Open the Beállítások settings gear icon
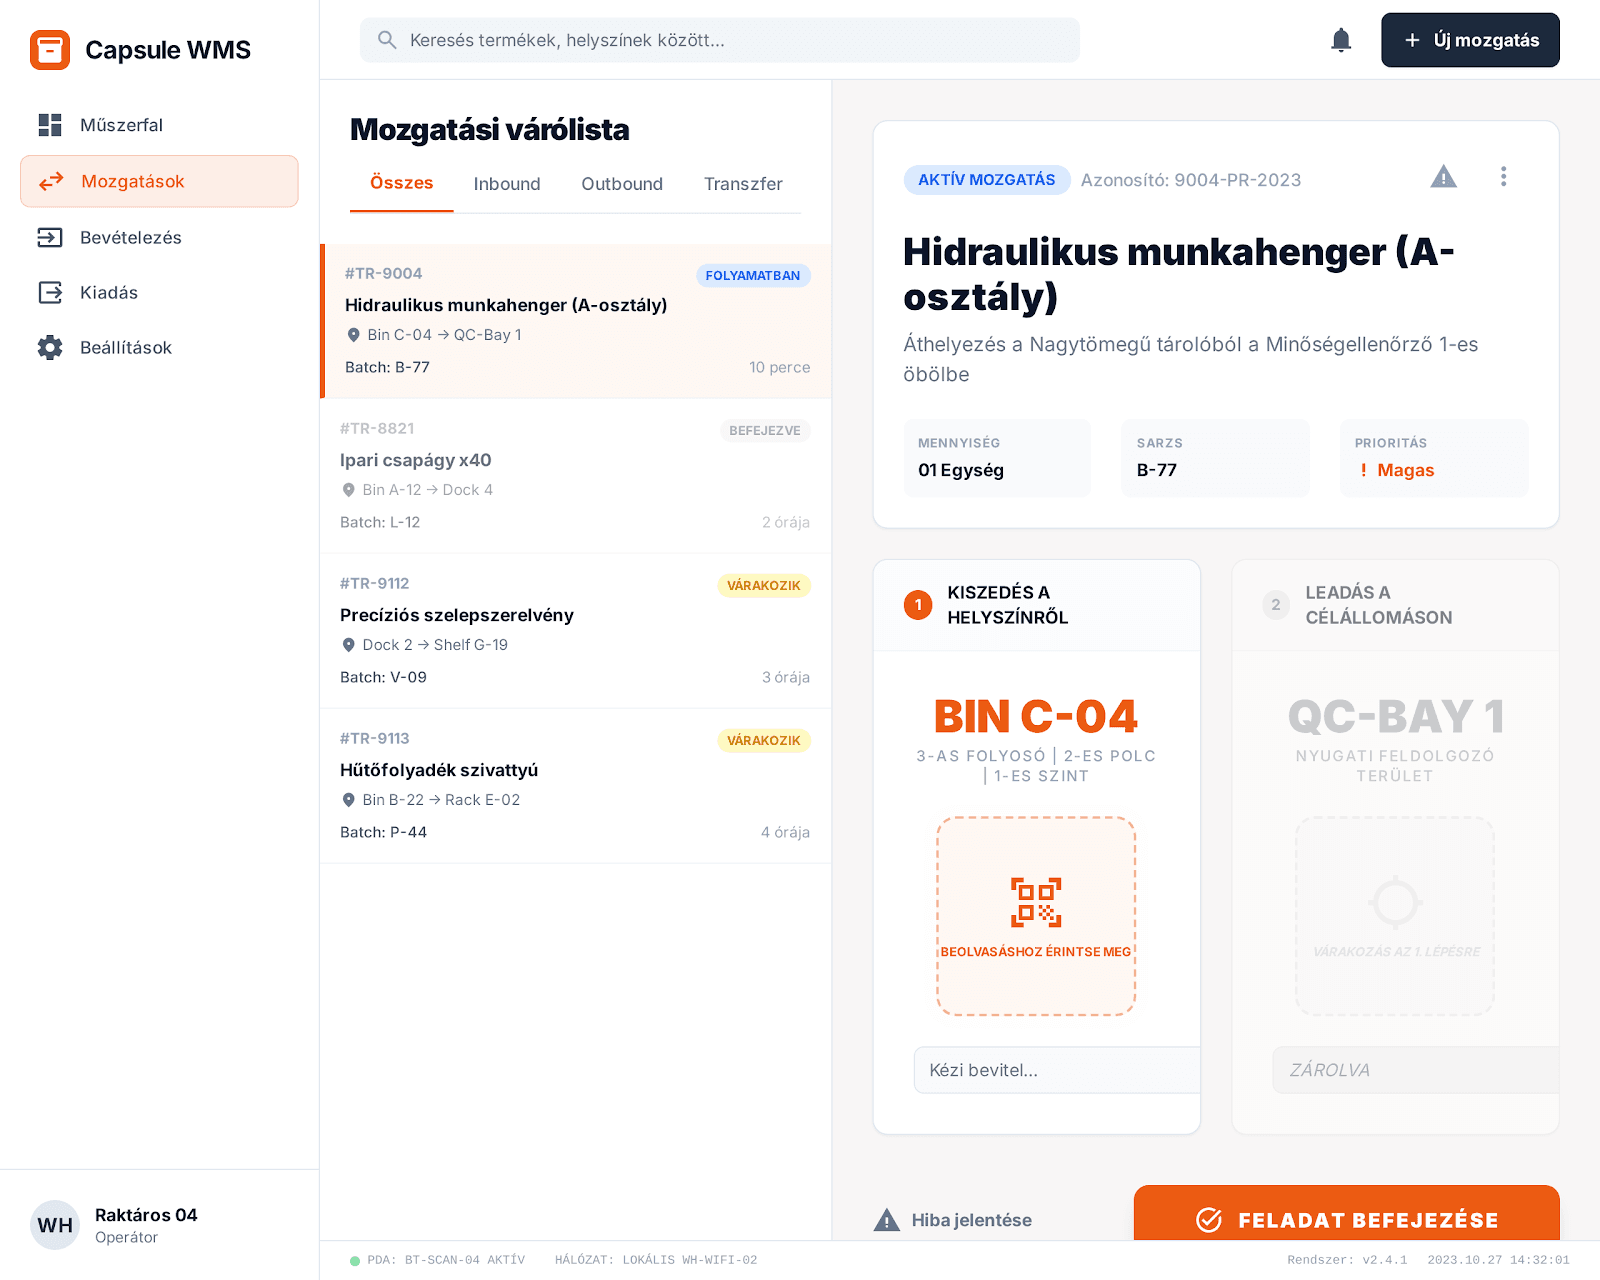This screenshot has width=1600, height=1280. pyautogui.click(x=49, y=347)
